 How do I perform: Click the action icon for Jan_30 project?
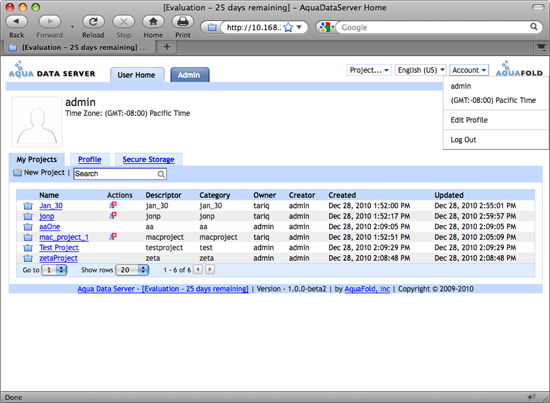tap(113, 205)
